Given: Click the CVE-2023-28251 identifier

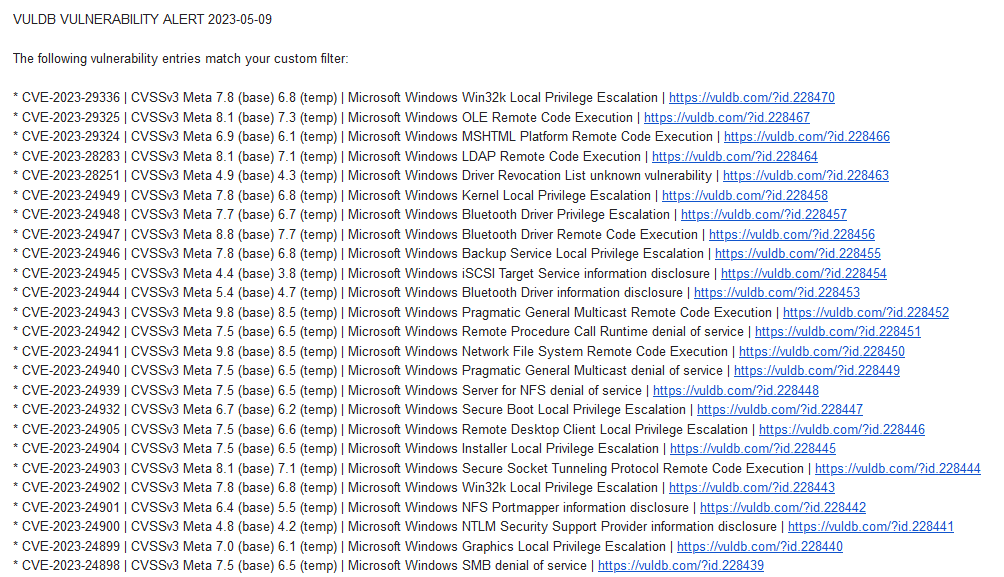Looking at the screenshot, I should [70, 176].
